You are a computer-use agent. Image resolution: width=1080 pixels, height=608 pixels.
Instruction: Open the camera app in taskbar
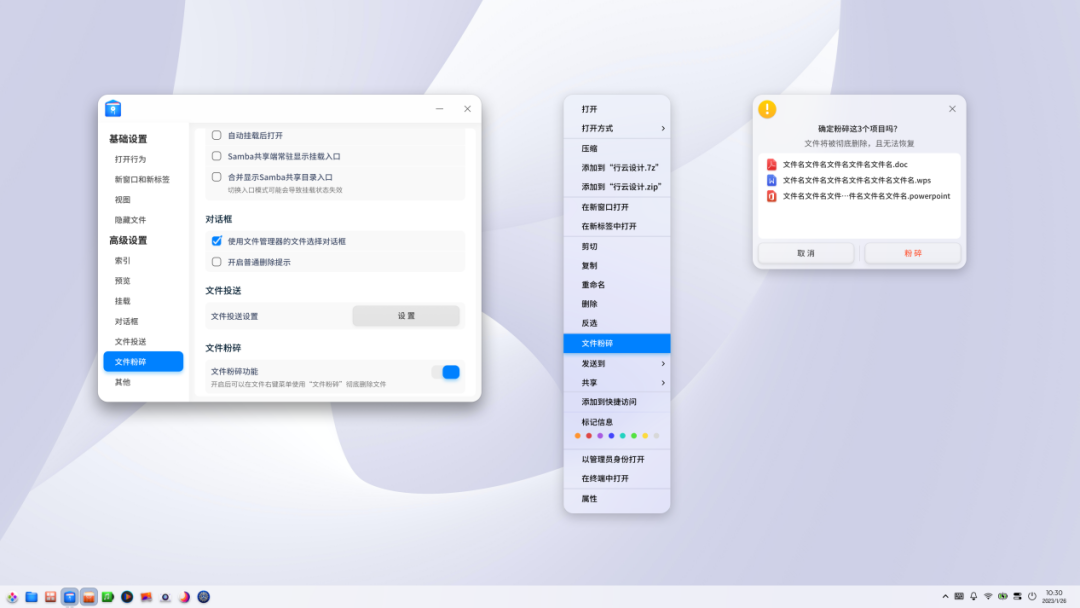[x=165, y=597]
